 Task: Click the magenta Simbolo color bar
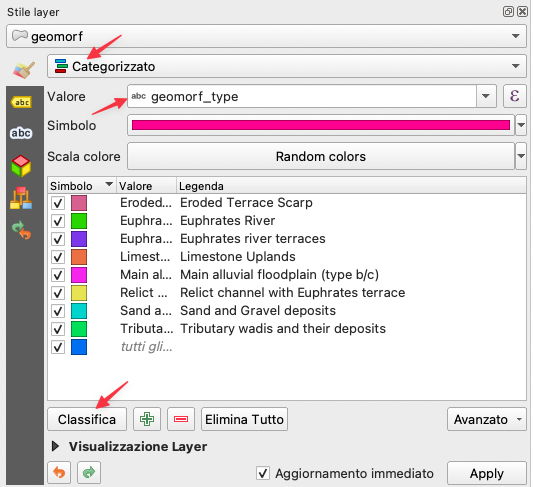pyautogui.click(x=321, y=125)
